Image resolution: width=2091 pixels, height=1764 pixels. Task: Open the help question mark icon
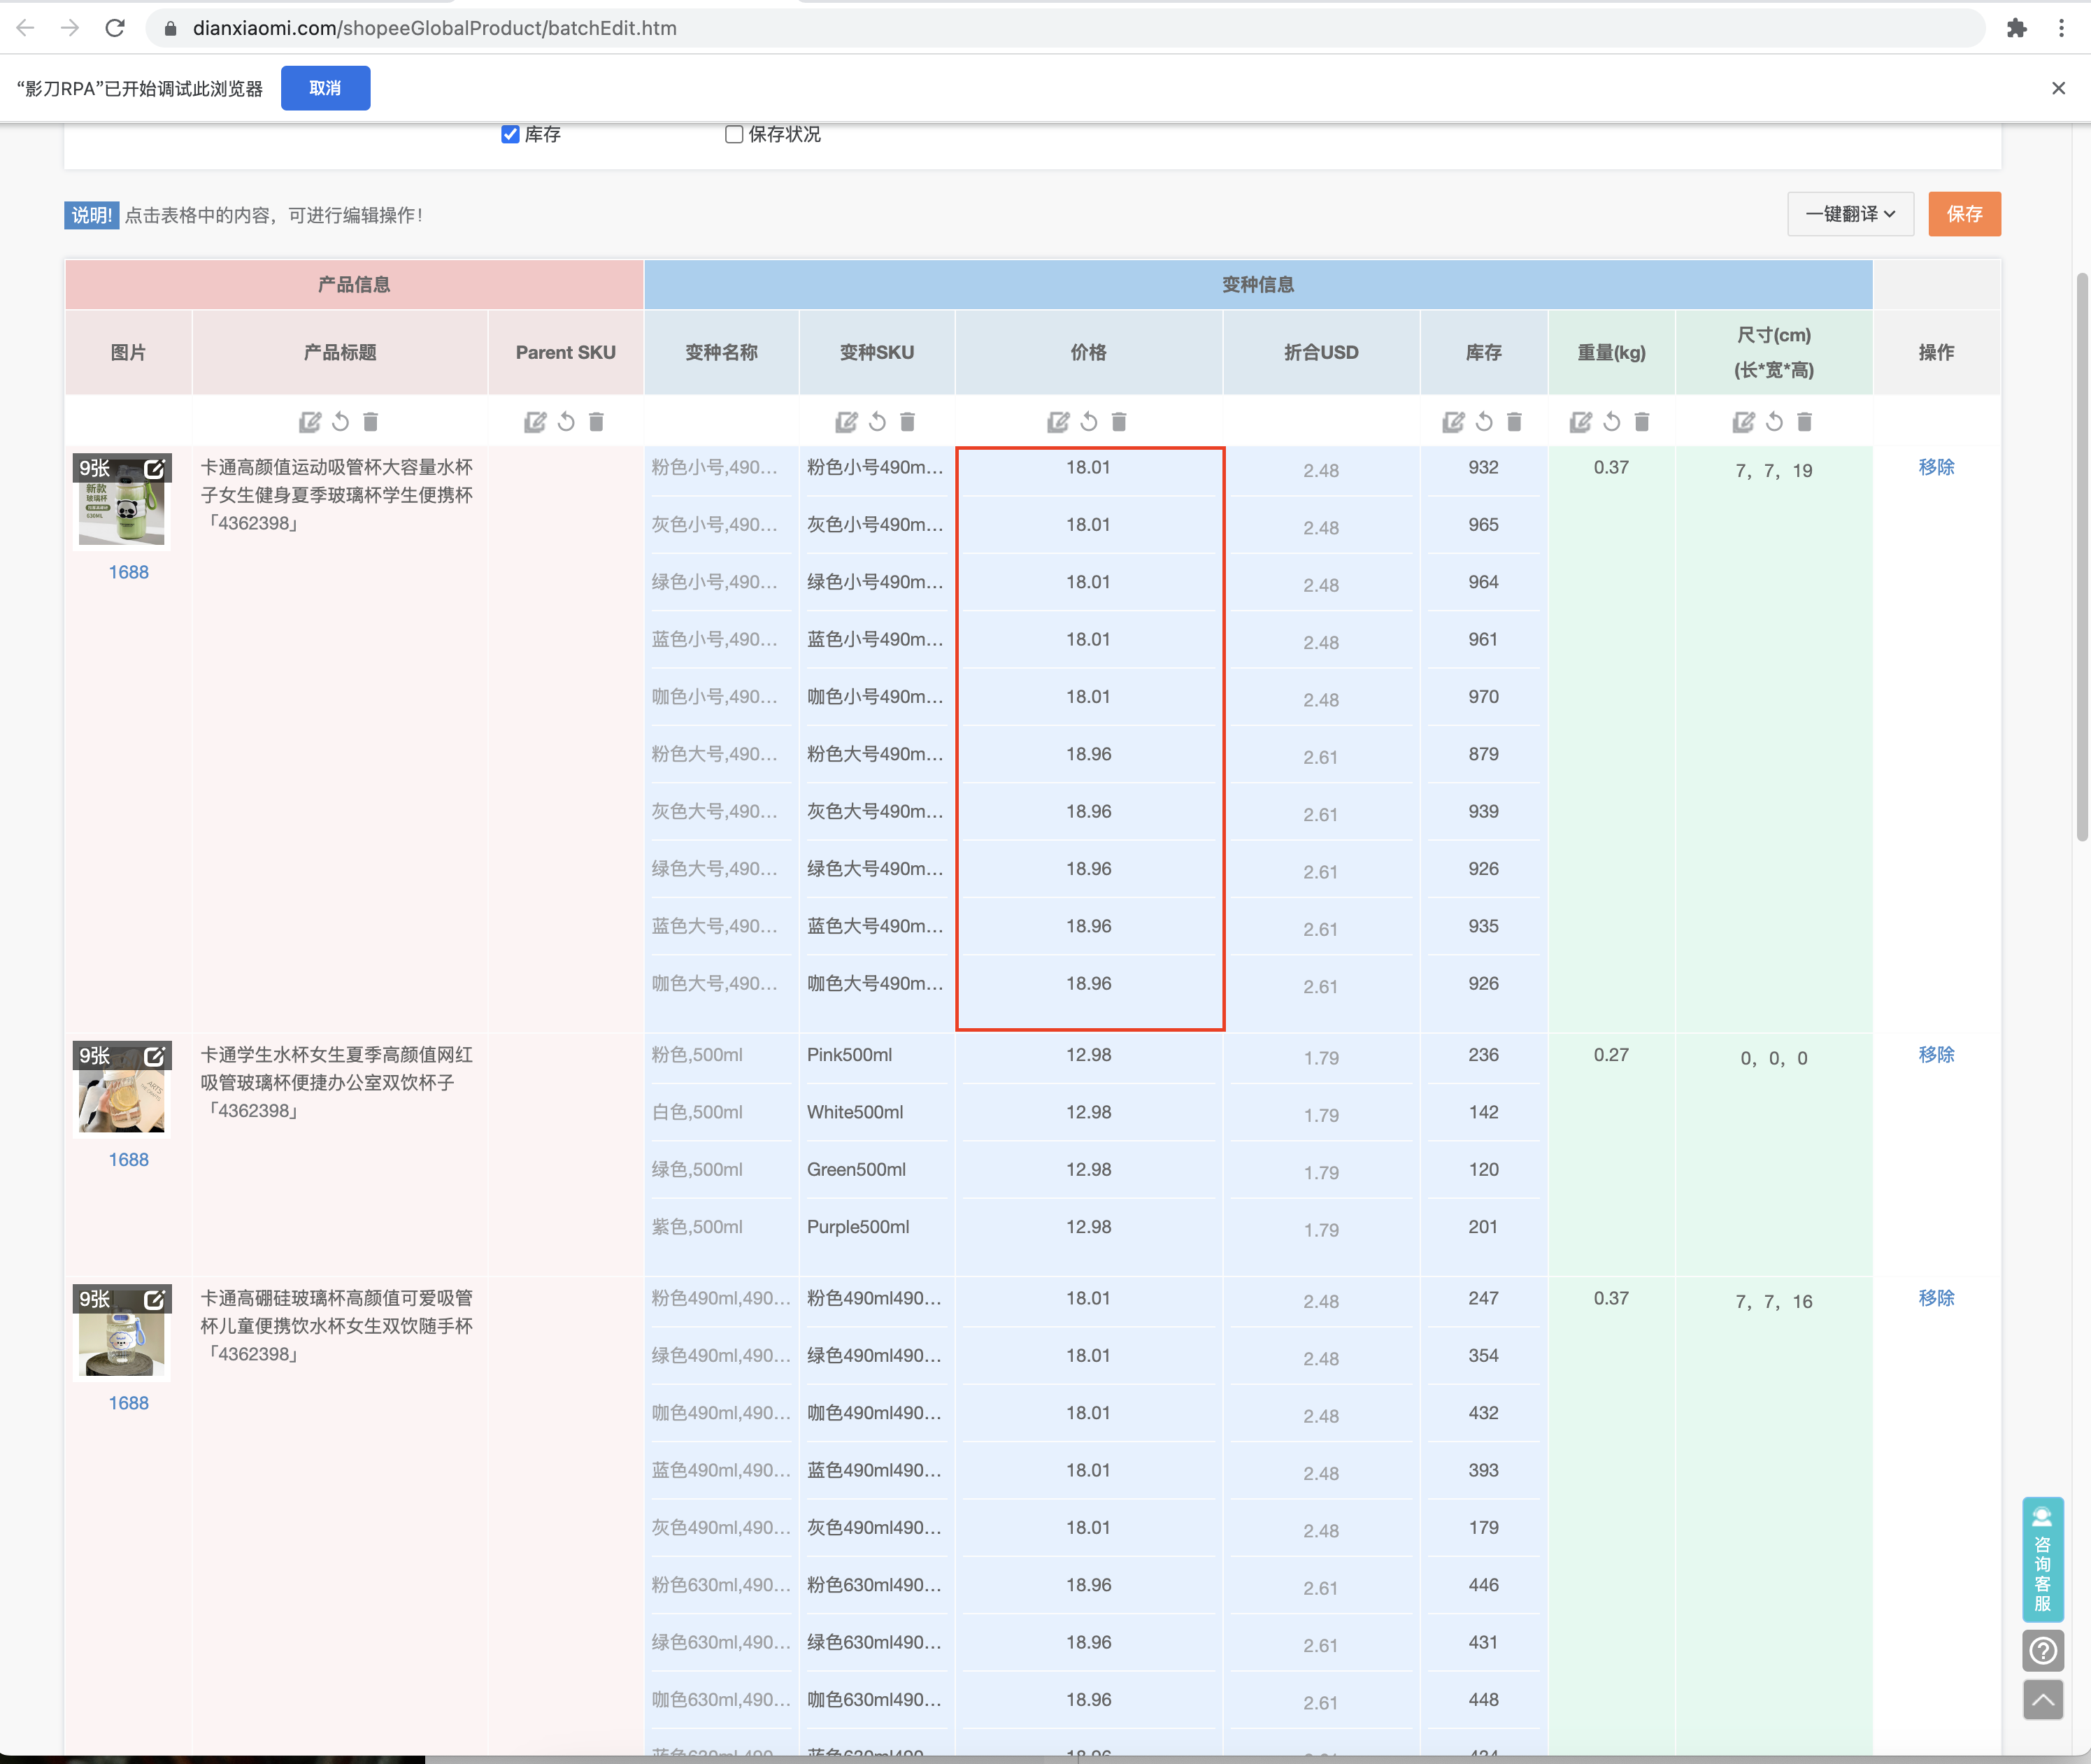[2042, 1650]
